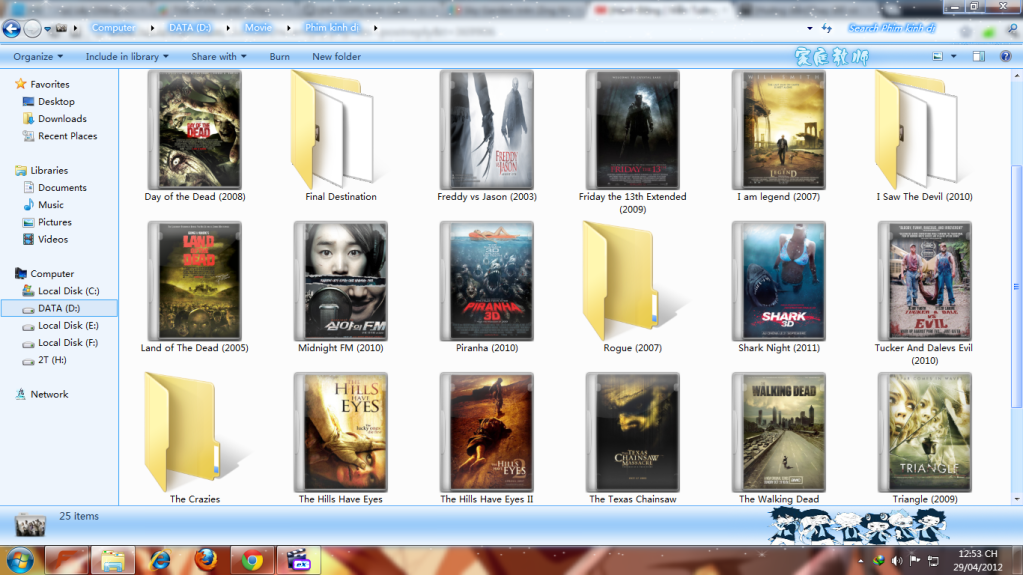The width and height of the screenshot is (1023, 575).
Task: Click the Forward navigation arrow
Action: (32, 28)
